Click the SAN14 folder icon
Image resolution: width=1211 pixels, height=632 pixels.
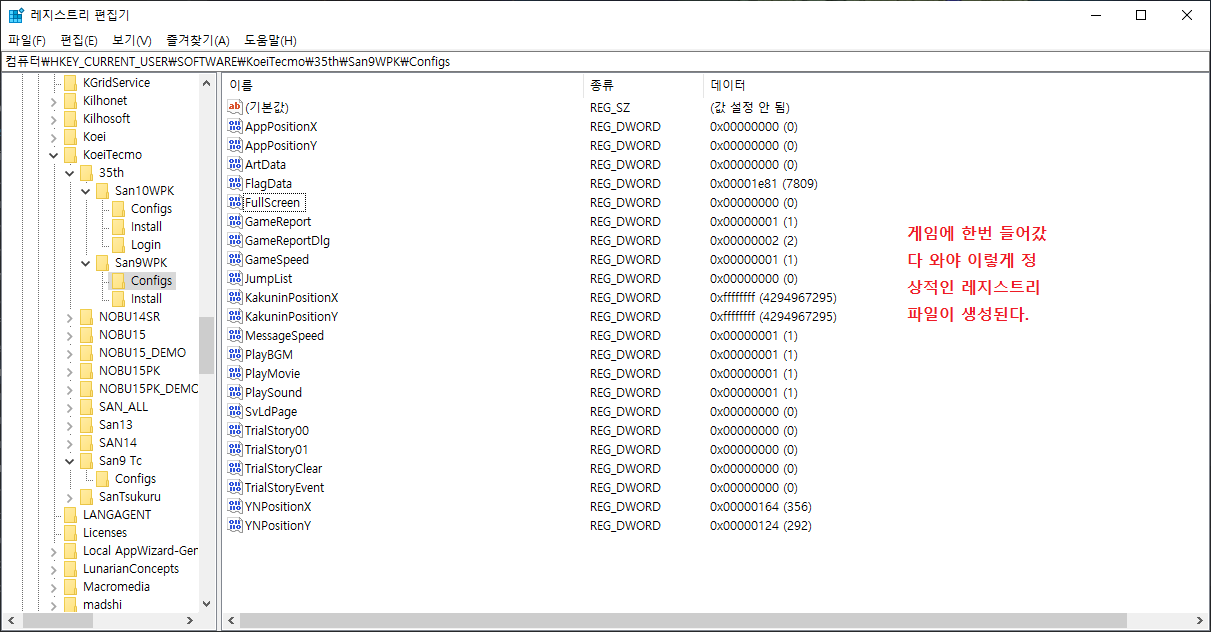point(86,443)
